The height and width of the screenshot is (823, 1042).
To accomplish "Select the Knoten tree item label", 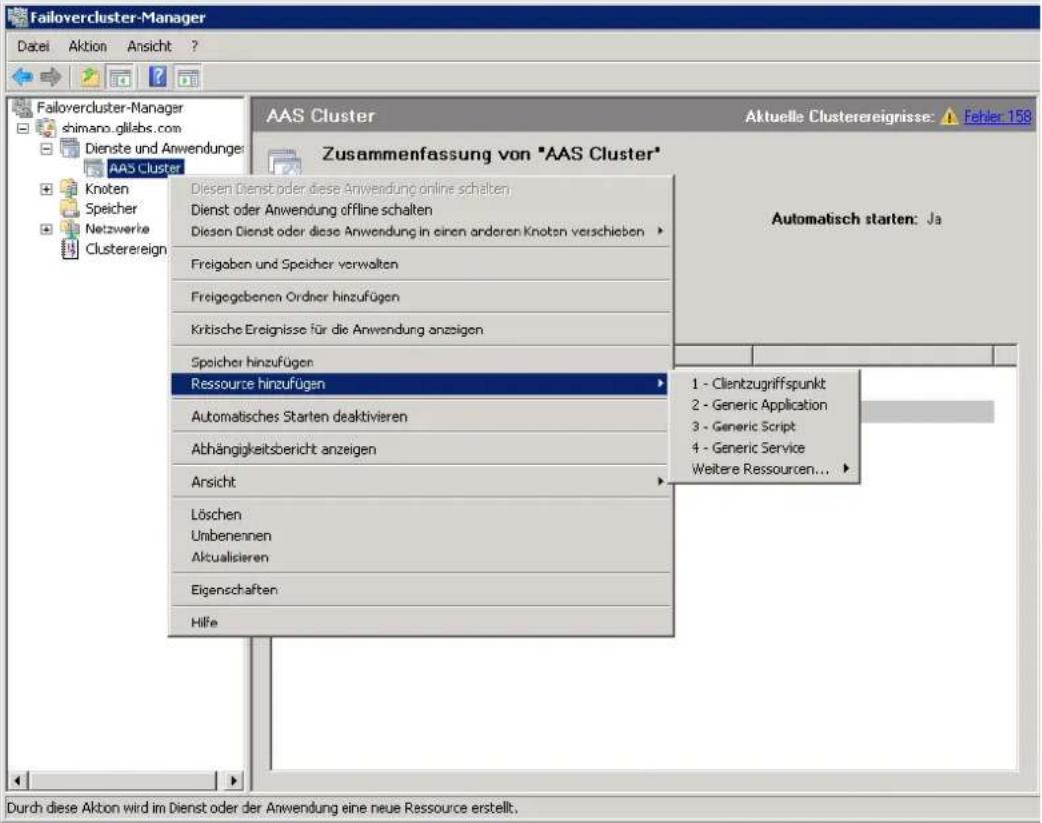I will point(107,189).
